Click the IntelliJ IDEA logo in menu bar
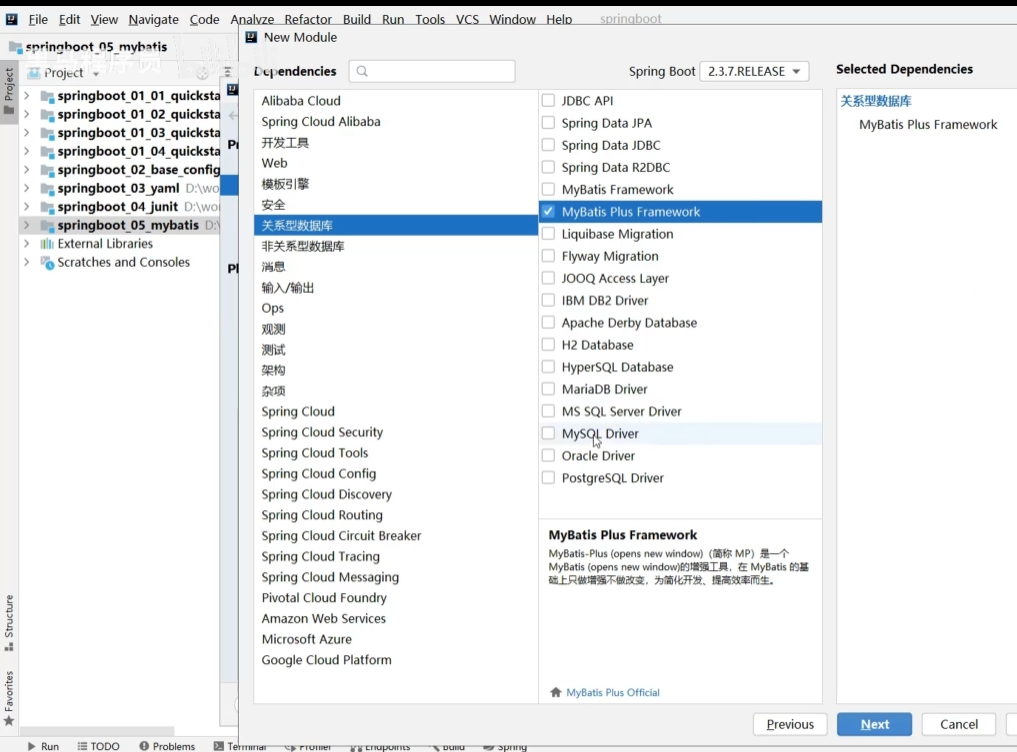1017x752 pixels. click(12, 19)
